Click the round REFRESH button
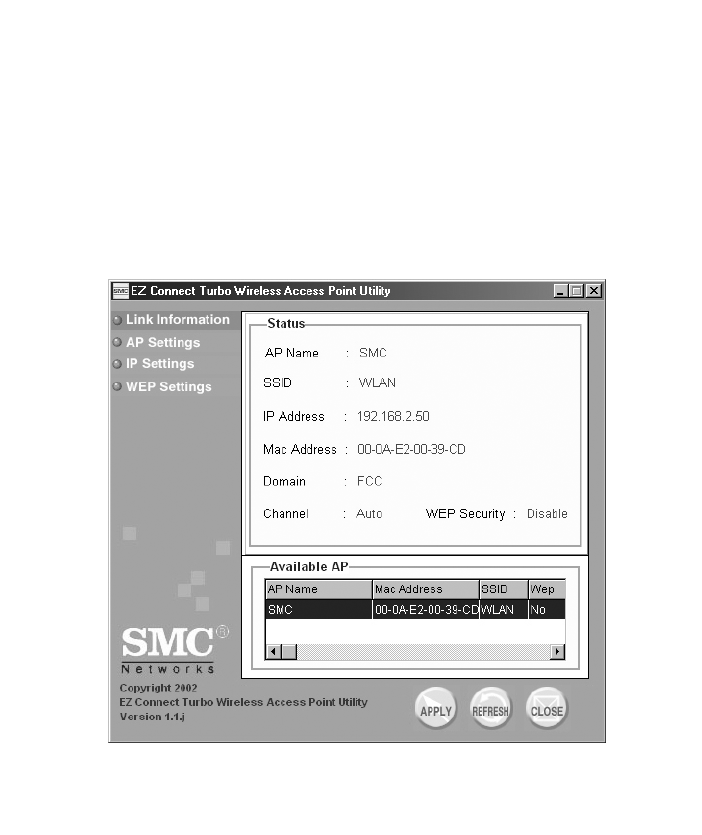702x835 pixels. (491, 708)
